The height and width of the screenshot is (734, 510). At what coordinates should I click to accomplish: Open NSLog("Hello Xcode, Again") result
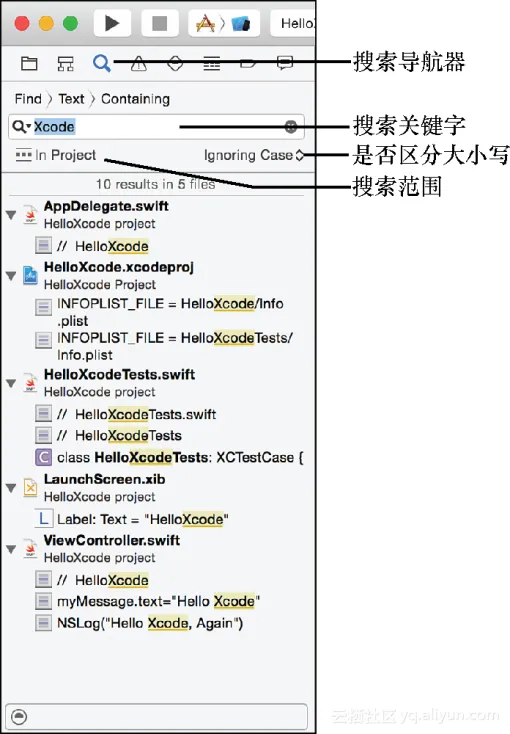(150, 623)
